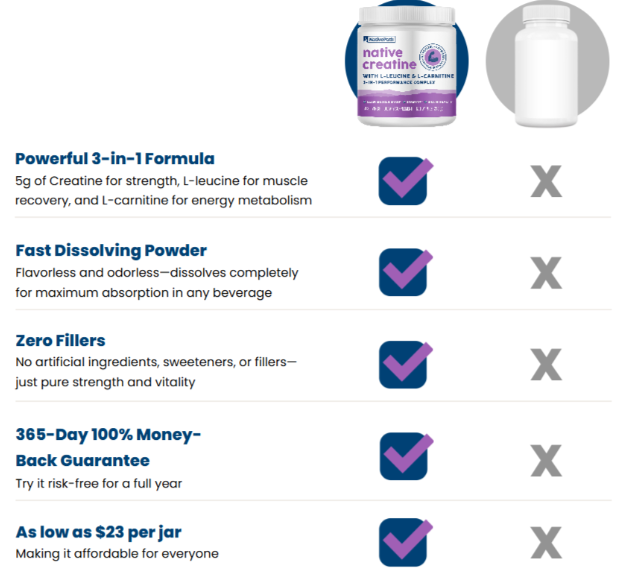Click the Powerful 3-in-1 Formula heading
The height and width of the screenshot is (570, 641).
pos(115,158)
